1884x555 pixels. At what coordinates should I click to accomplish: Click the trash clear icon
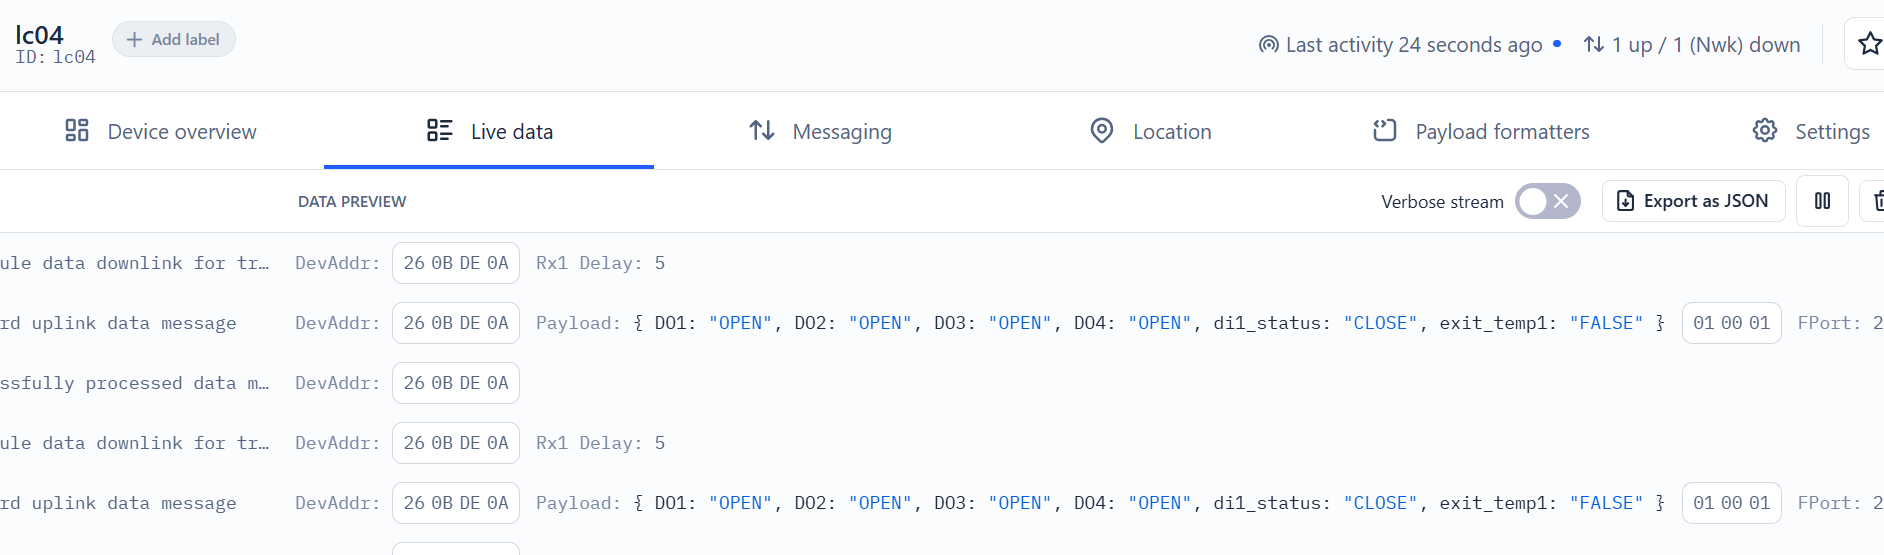(1876, 201)
